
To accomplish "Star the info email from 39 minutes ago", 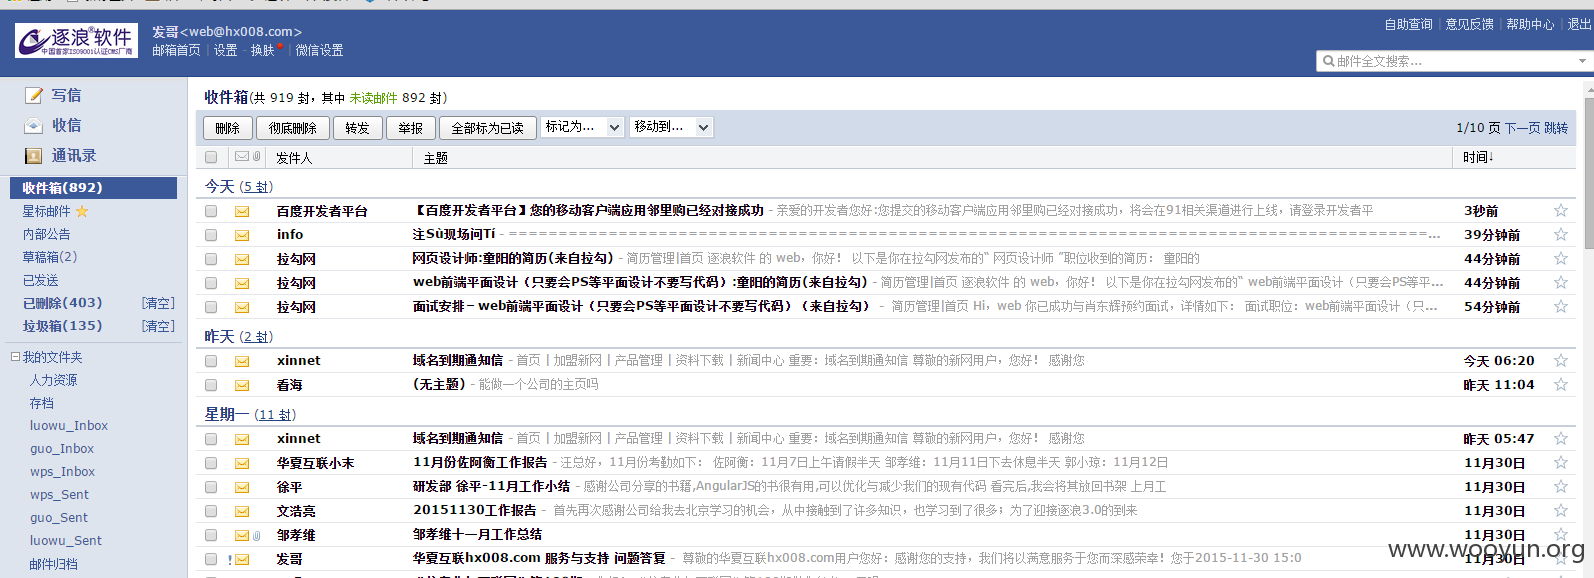I will (x=1560, y=235).
